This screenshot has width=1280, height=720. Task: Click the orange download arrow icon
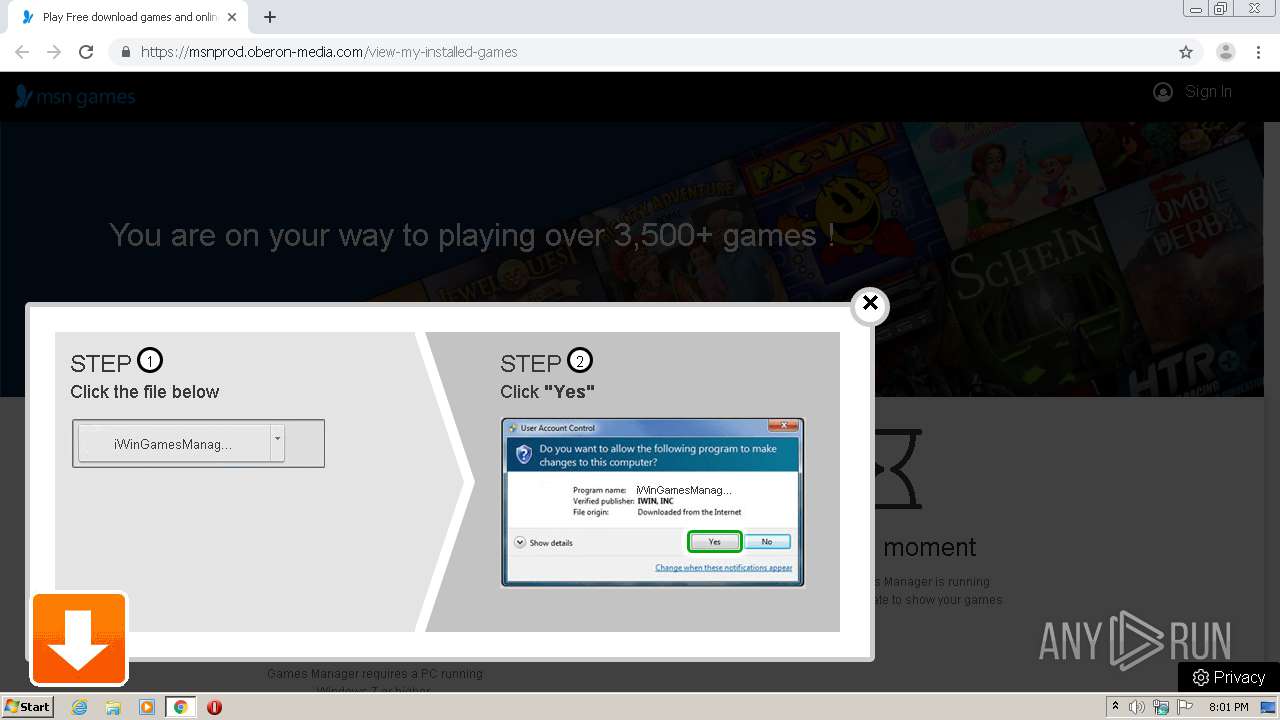point(79,639)
